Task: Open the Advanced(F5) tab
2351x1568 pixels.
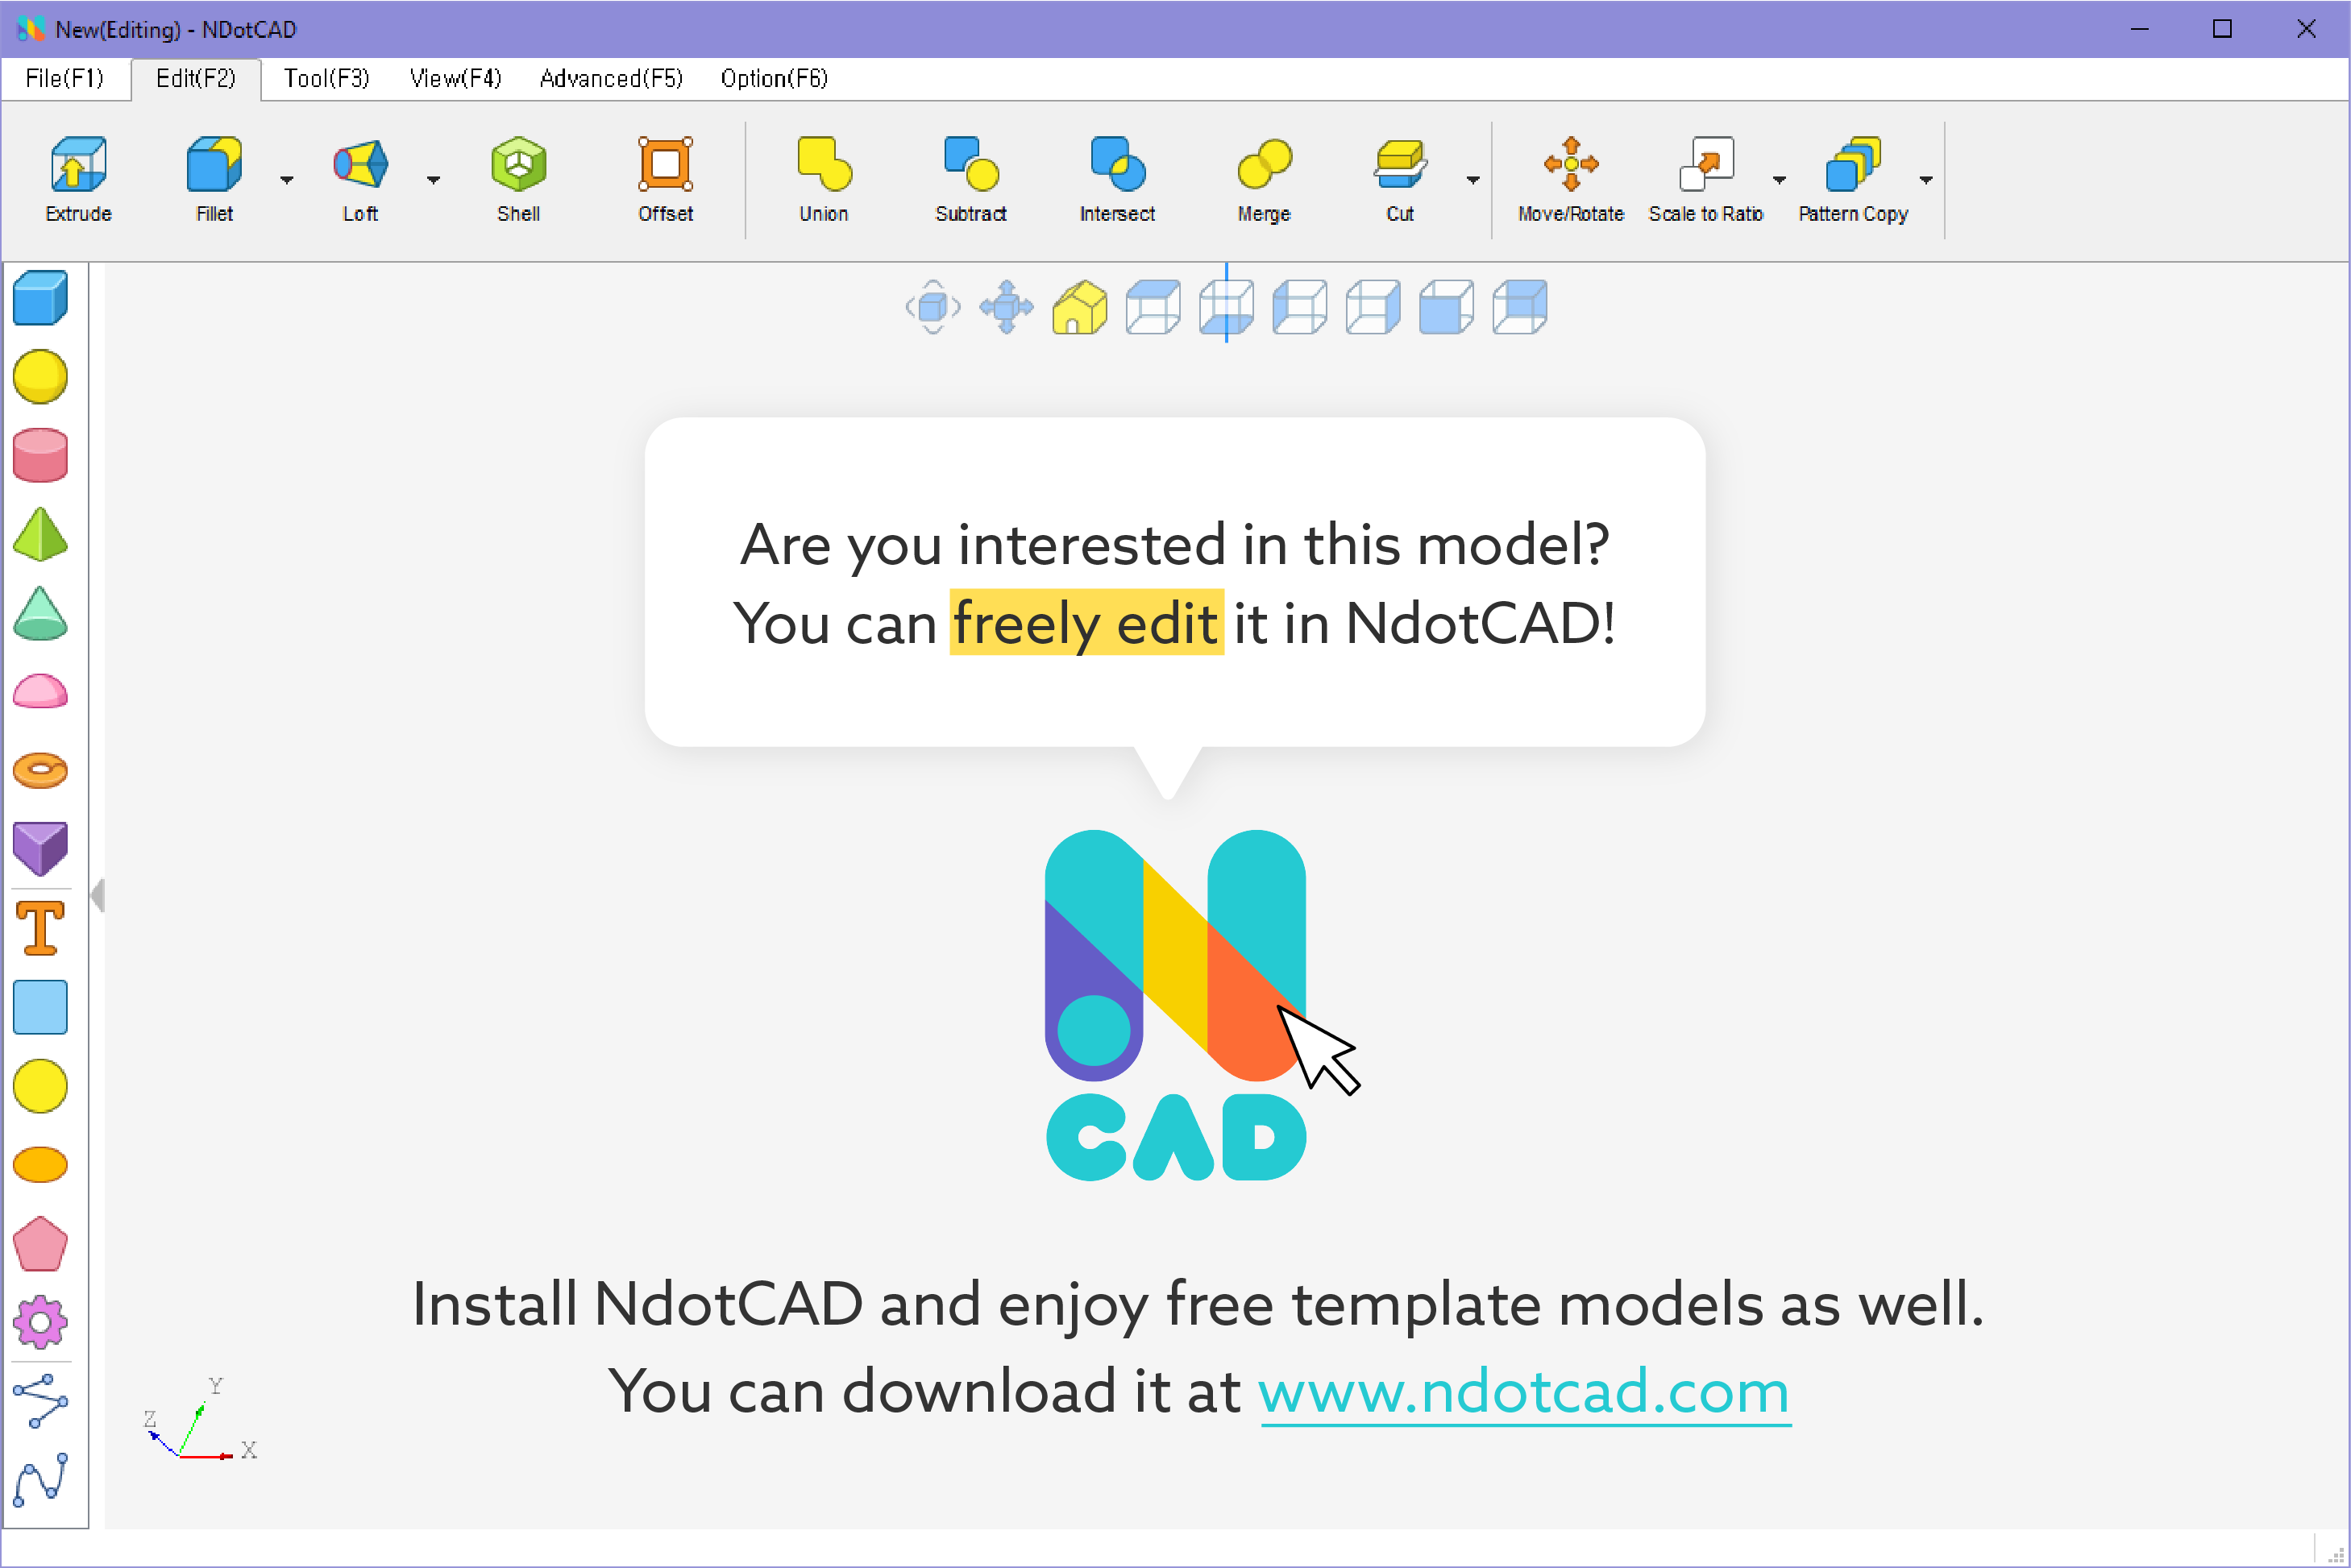Action: (x=611, y=78)
